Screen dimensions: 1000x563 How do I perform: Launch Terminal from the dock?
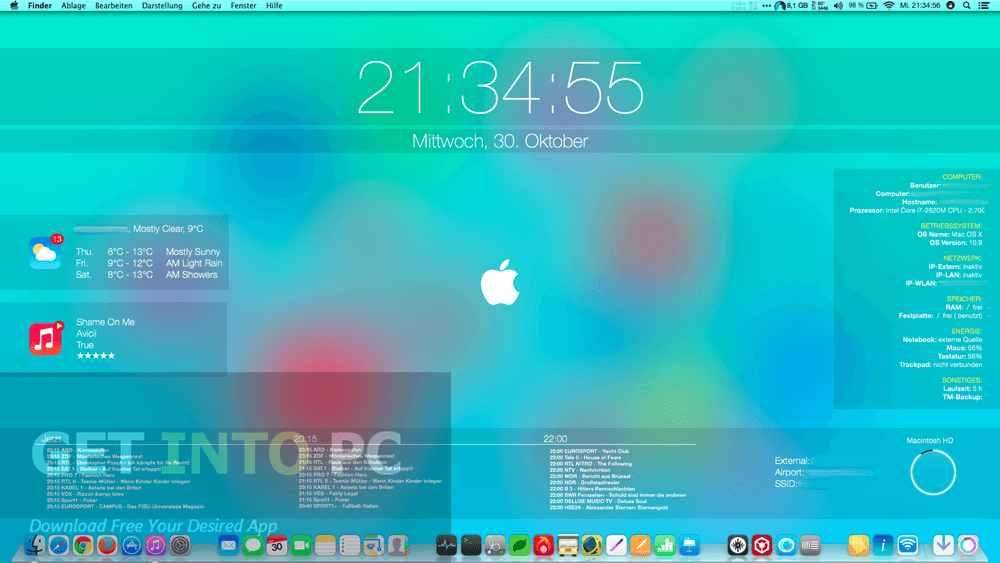[471, 545]
